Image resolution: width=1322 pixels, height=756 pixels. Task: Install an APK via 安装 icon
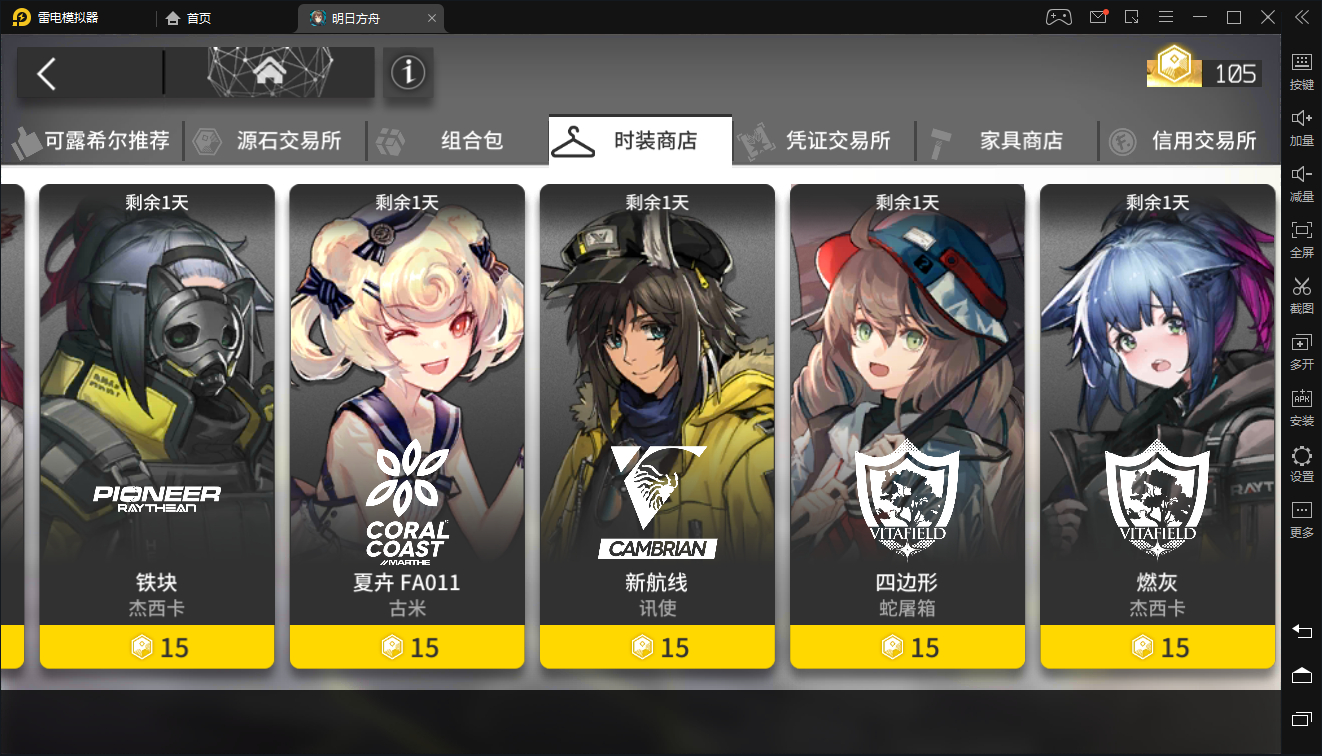point(1301,407)
